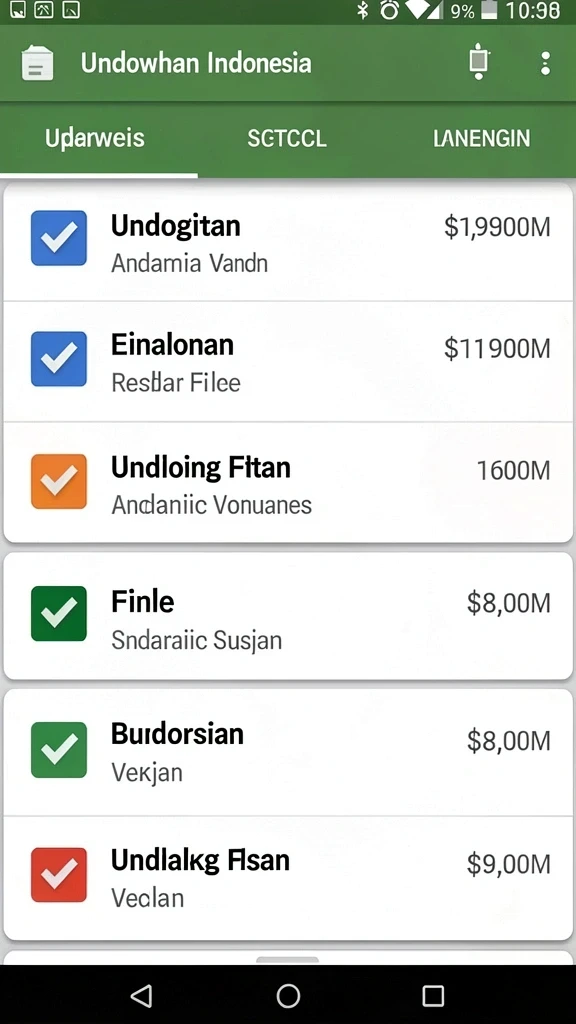Tap the Android home circle button

[288, 996]
